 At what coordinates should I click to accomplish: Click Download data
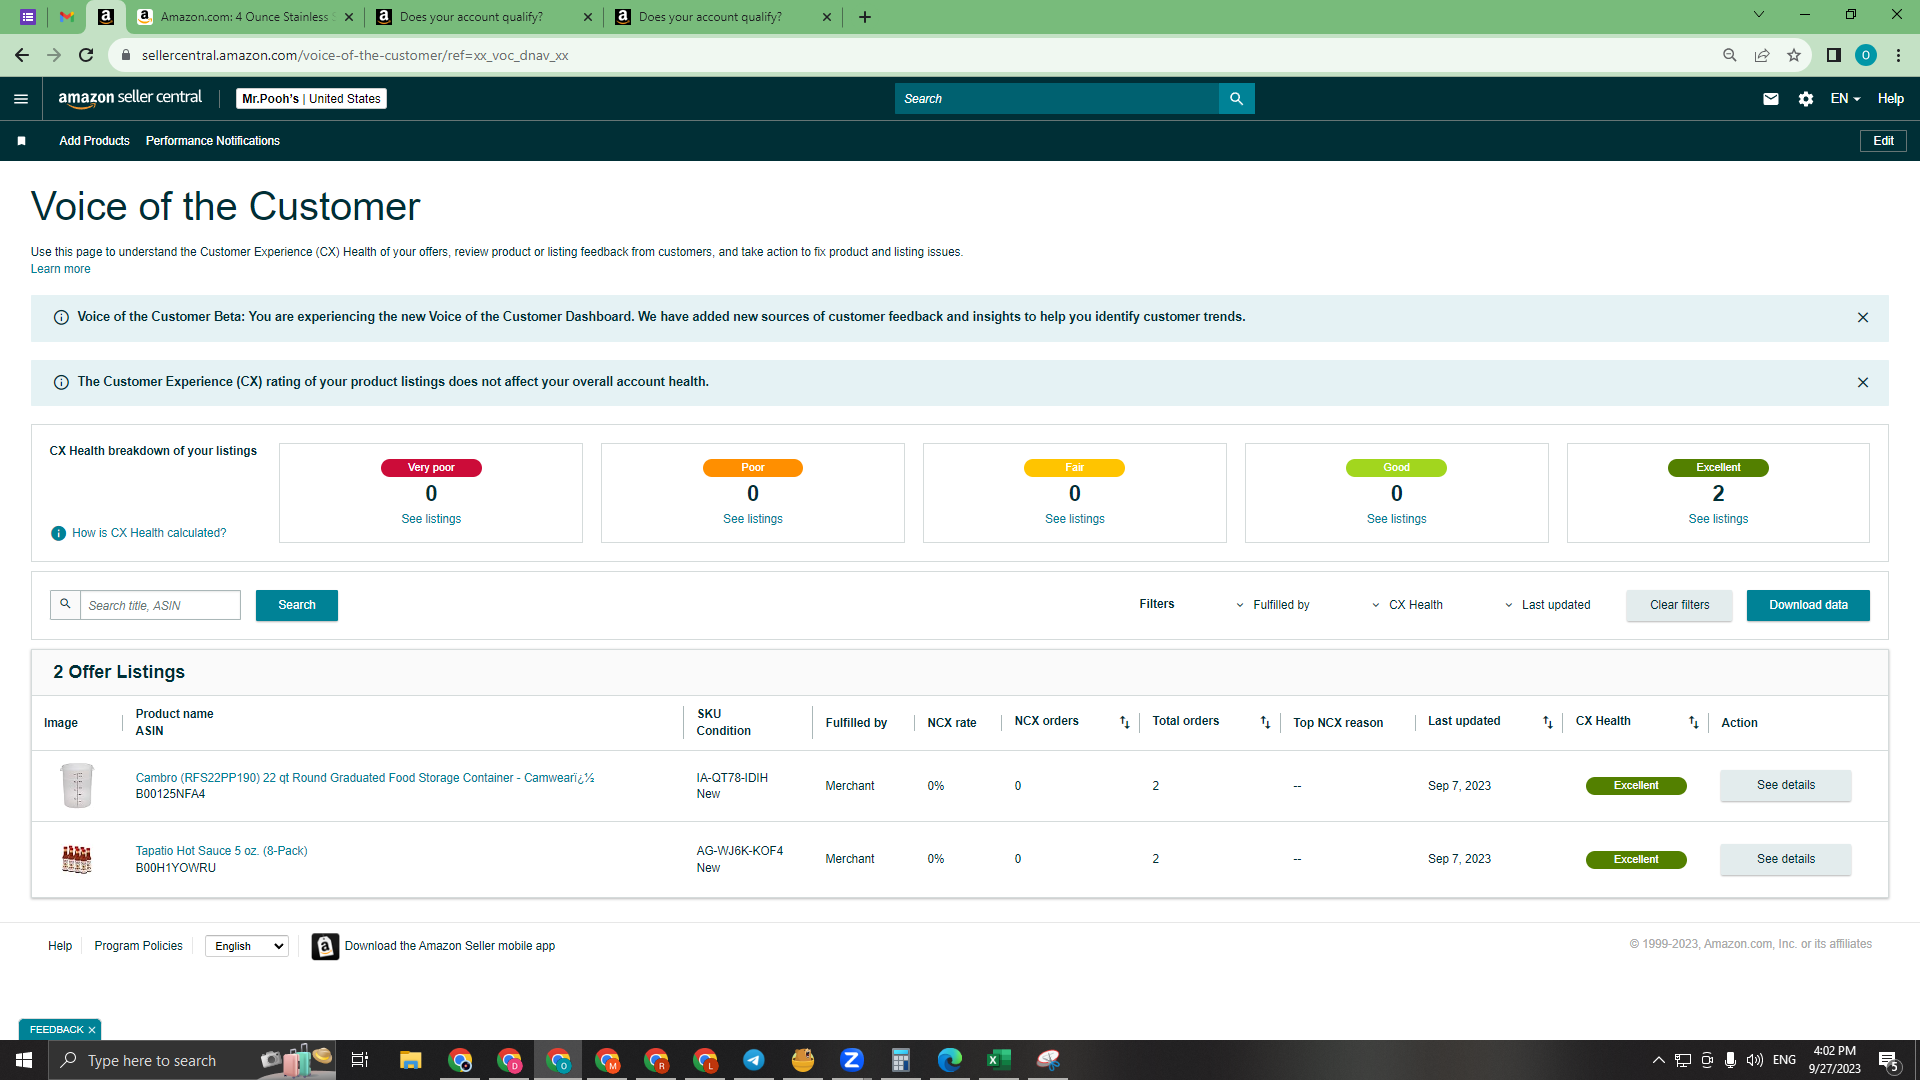coord(1808,605)
